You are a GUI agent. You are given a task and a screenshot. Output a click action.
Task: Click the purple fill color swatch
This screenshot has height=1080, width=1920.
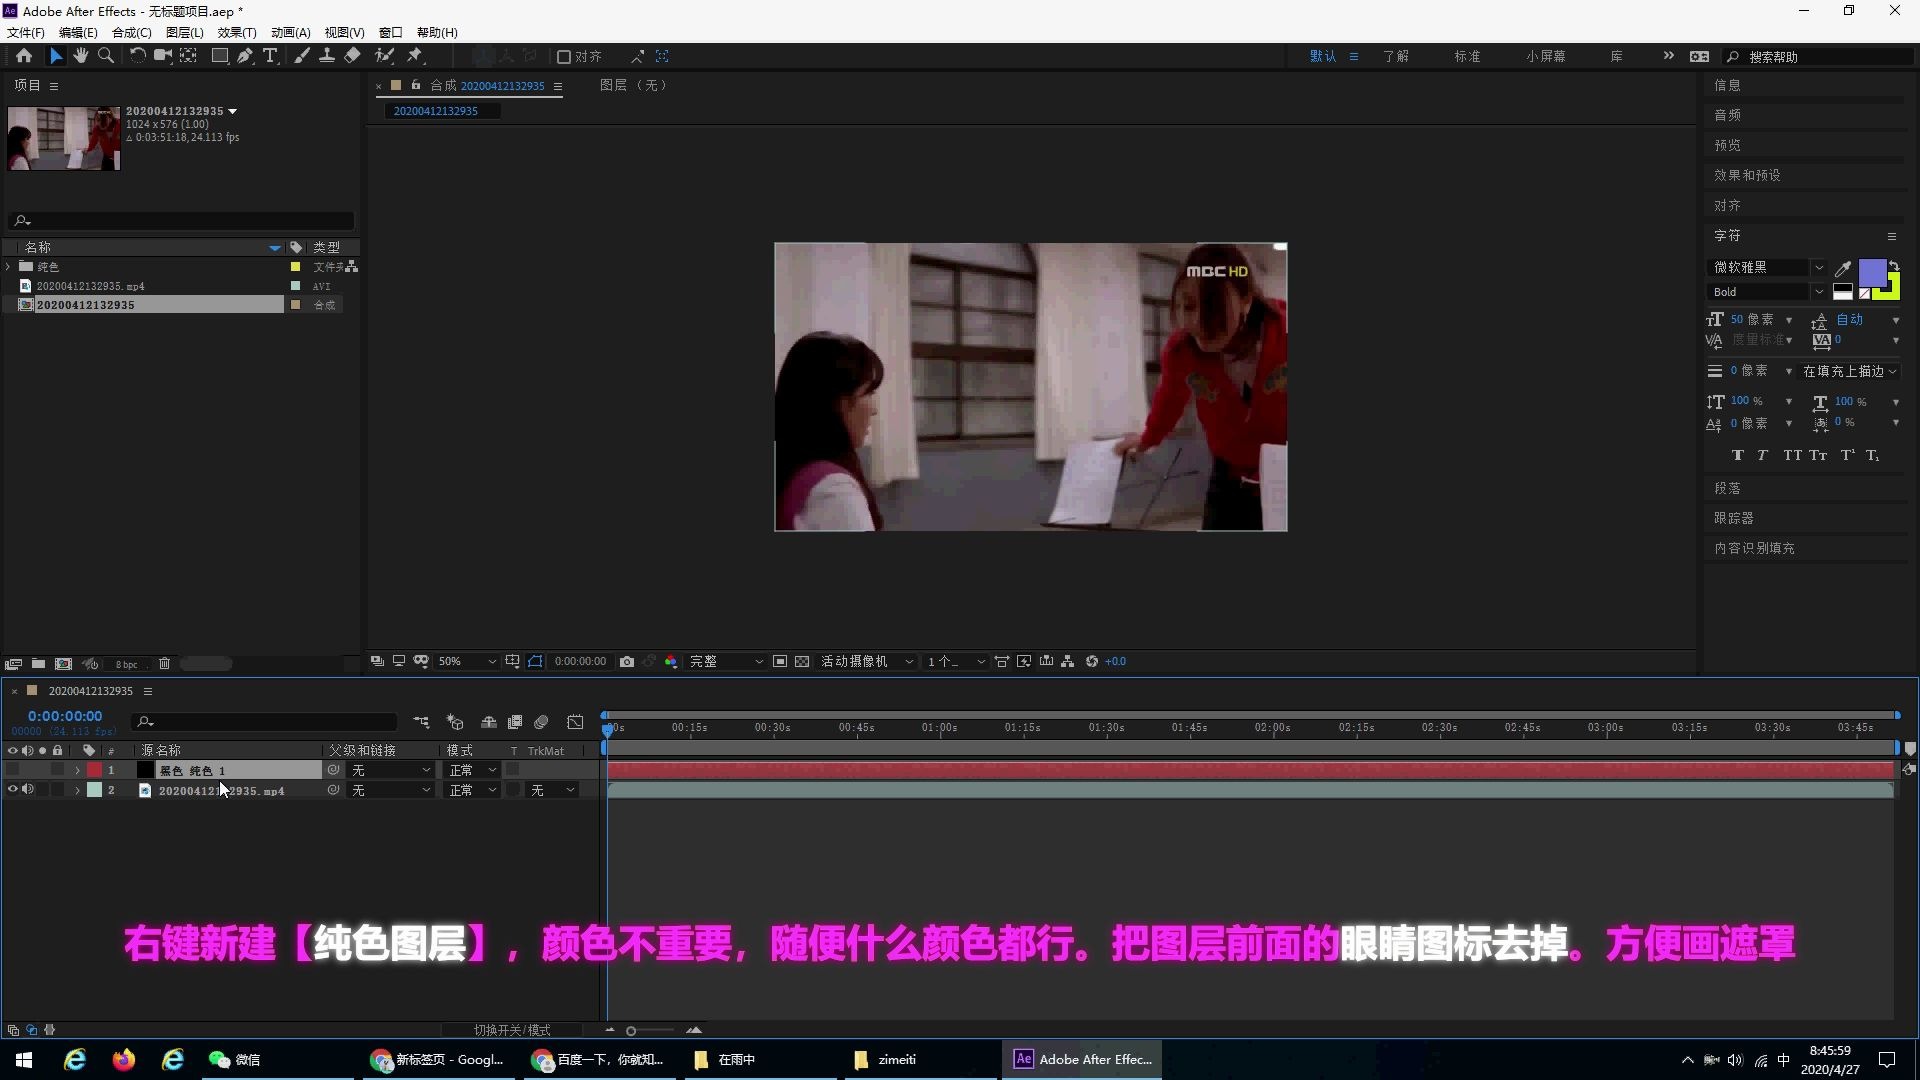click(x=1872, y=272)
